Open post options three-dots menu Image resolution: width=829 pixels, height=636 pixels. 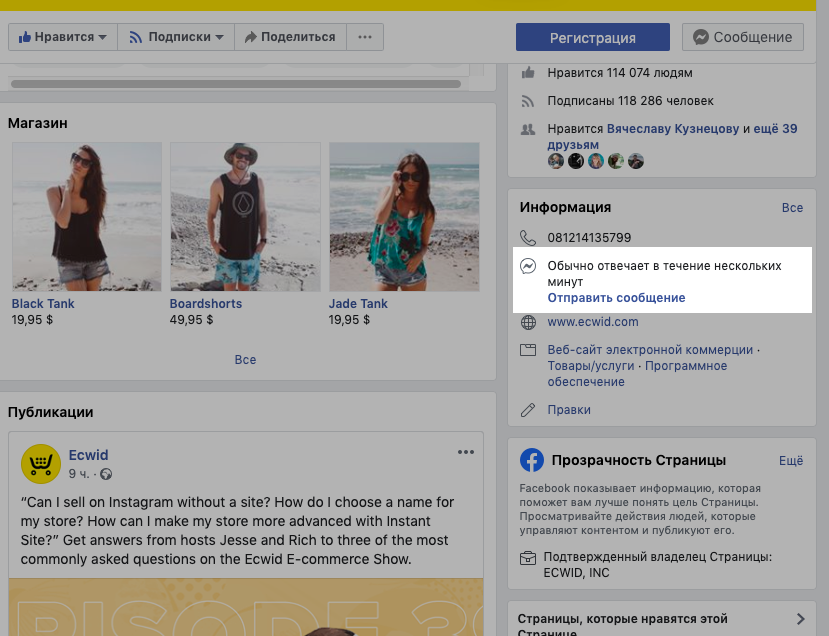click(466, 452)
